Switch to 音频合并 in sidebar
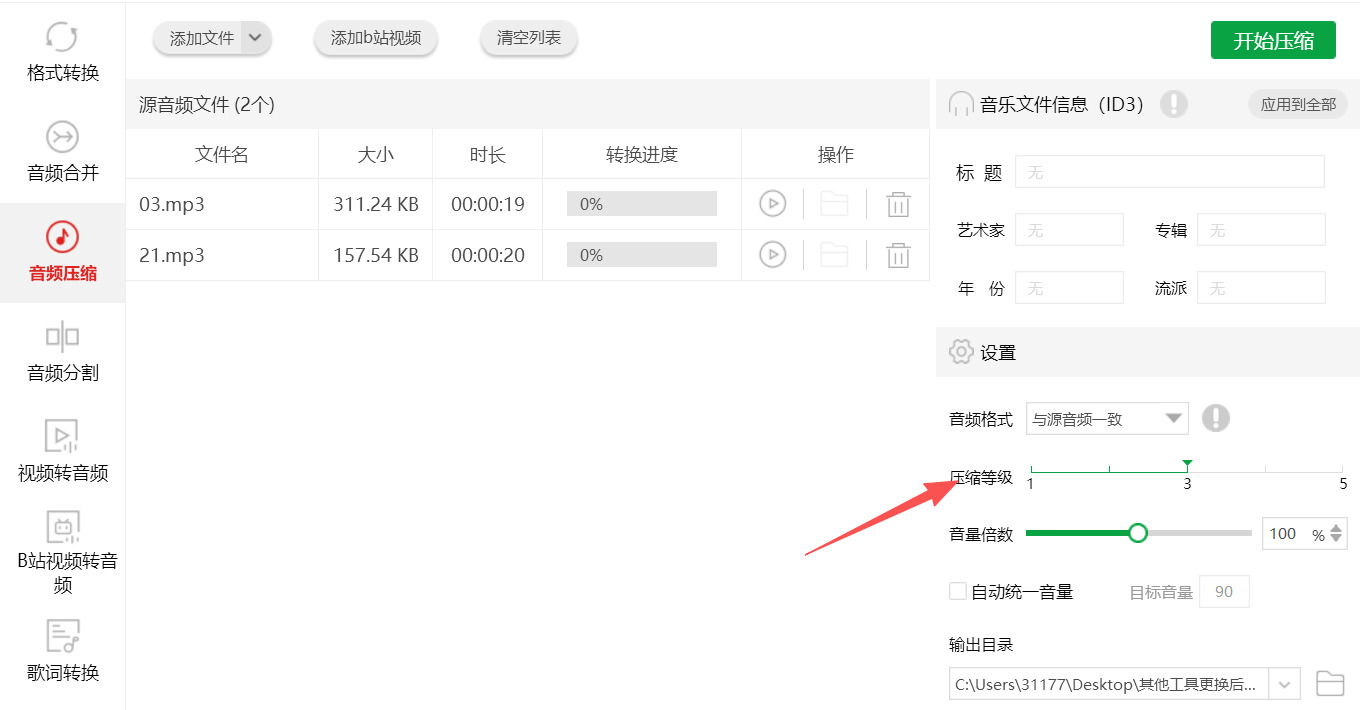This screenshot has width=1360, height=710. 62,152
